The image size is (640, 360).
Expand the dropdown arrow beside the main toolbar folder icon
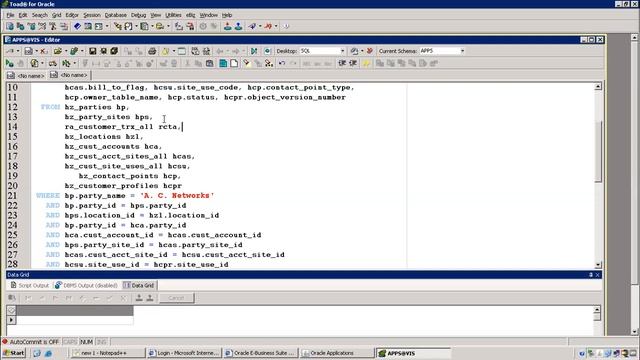(168, 27)
